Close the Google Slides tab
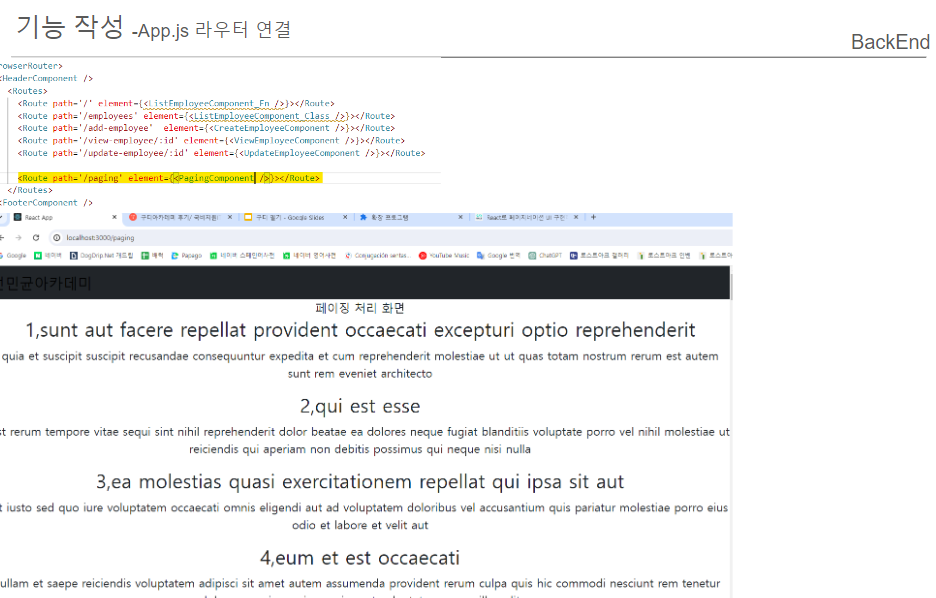Screen dimensions: 936x598 coord(345,217)
